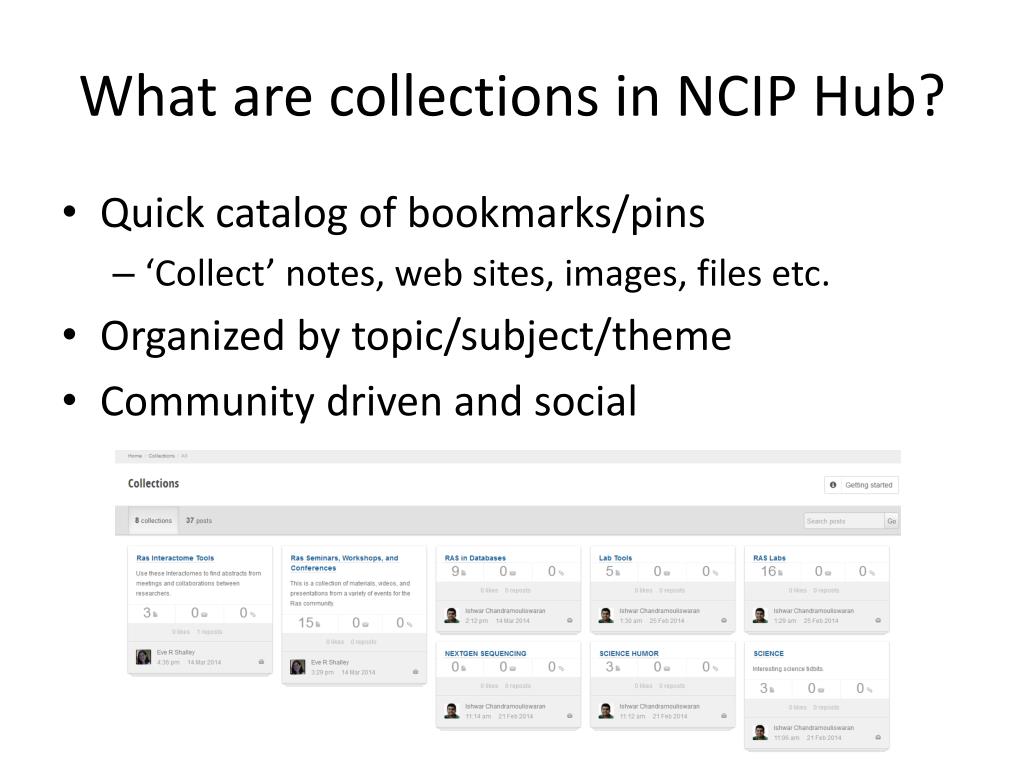The height and width of the screenshot is (768, 1024).
Task: Click the 3 posts count on Ras Interactome Tools
Action: (151, 613)
